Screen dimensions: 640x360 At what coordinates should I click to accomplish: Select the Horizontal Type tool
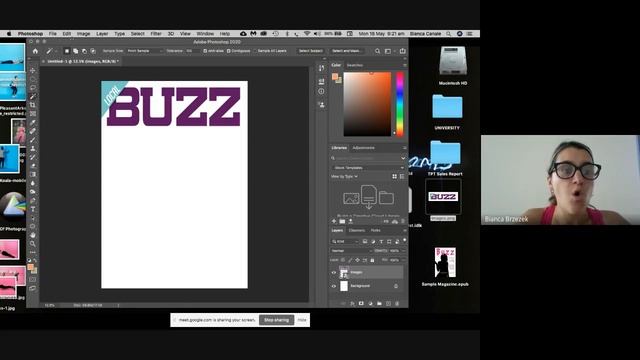click(x=33, y=209)
